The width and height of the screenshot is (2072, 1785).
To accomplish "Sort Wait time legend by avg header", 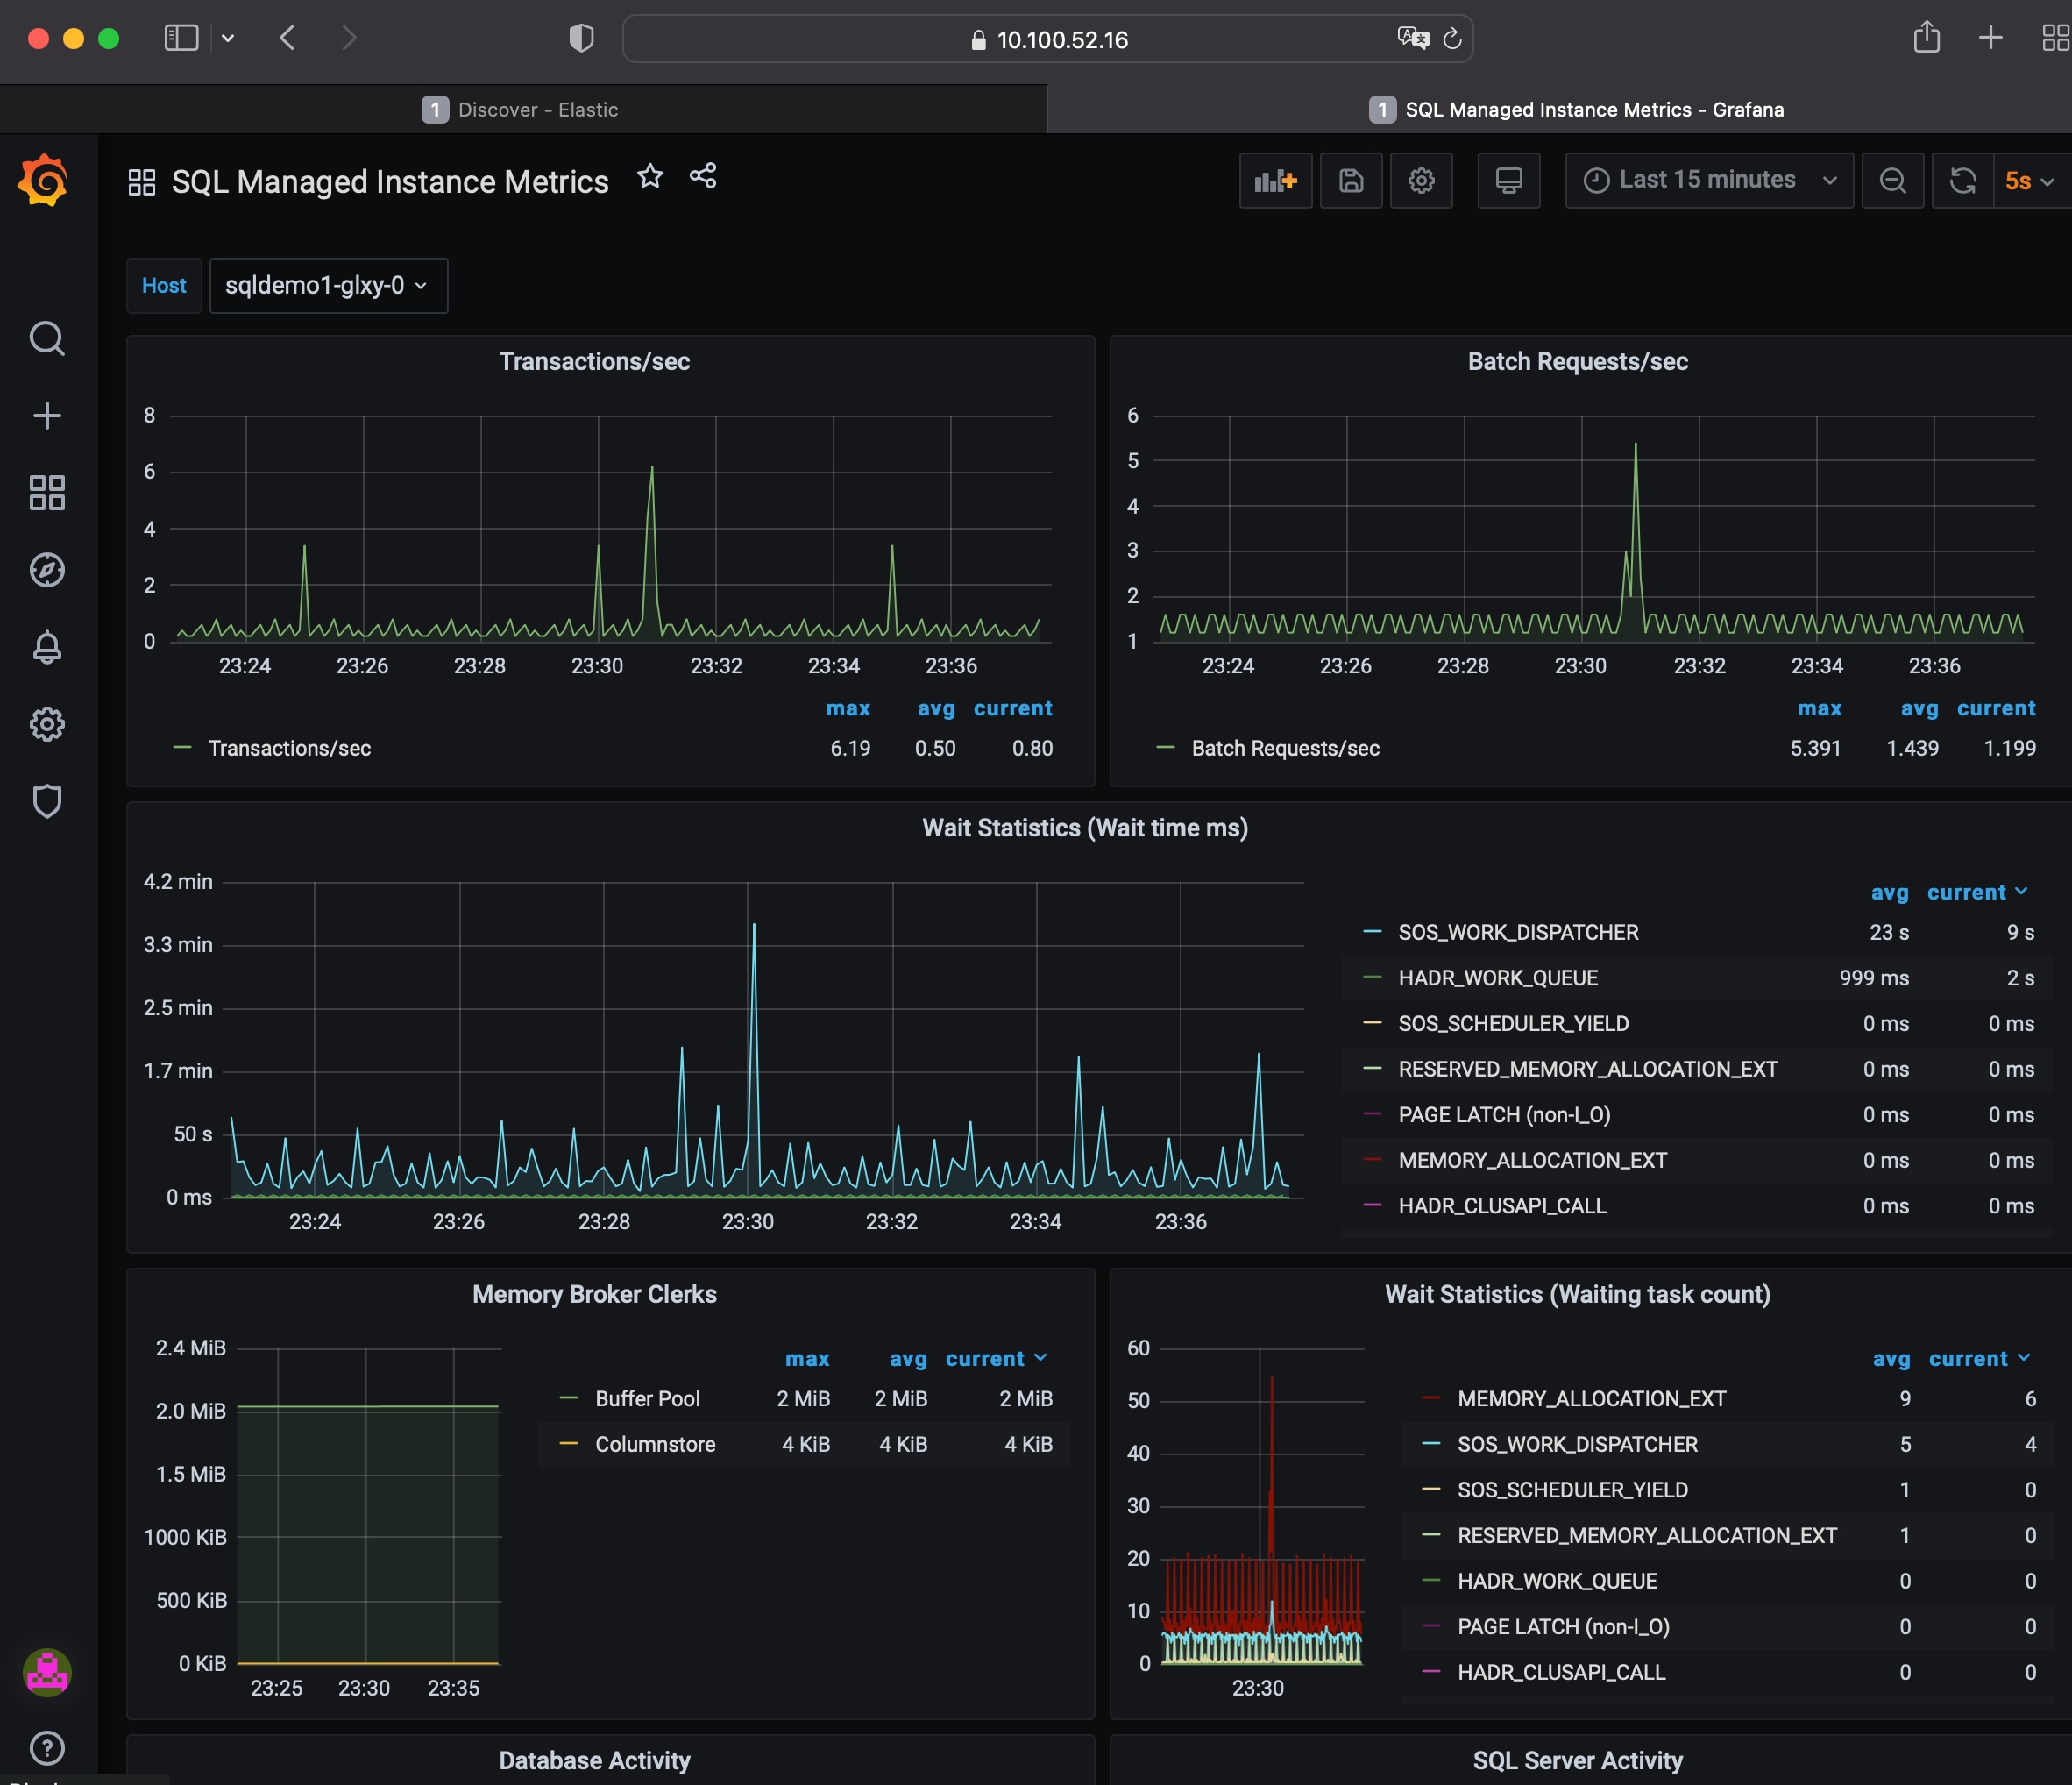I will [x=1889, y=892].
